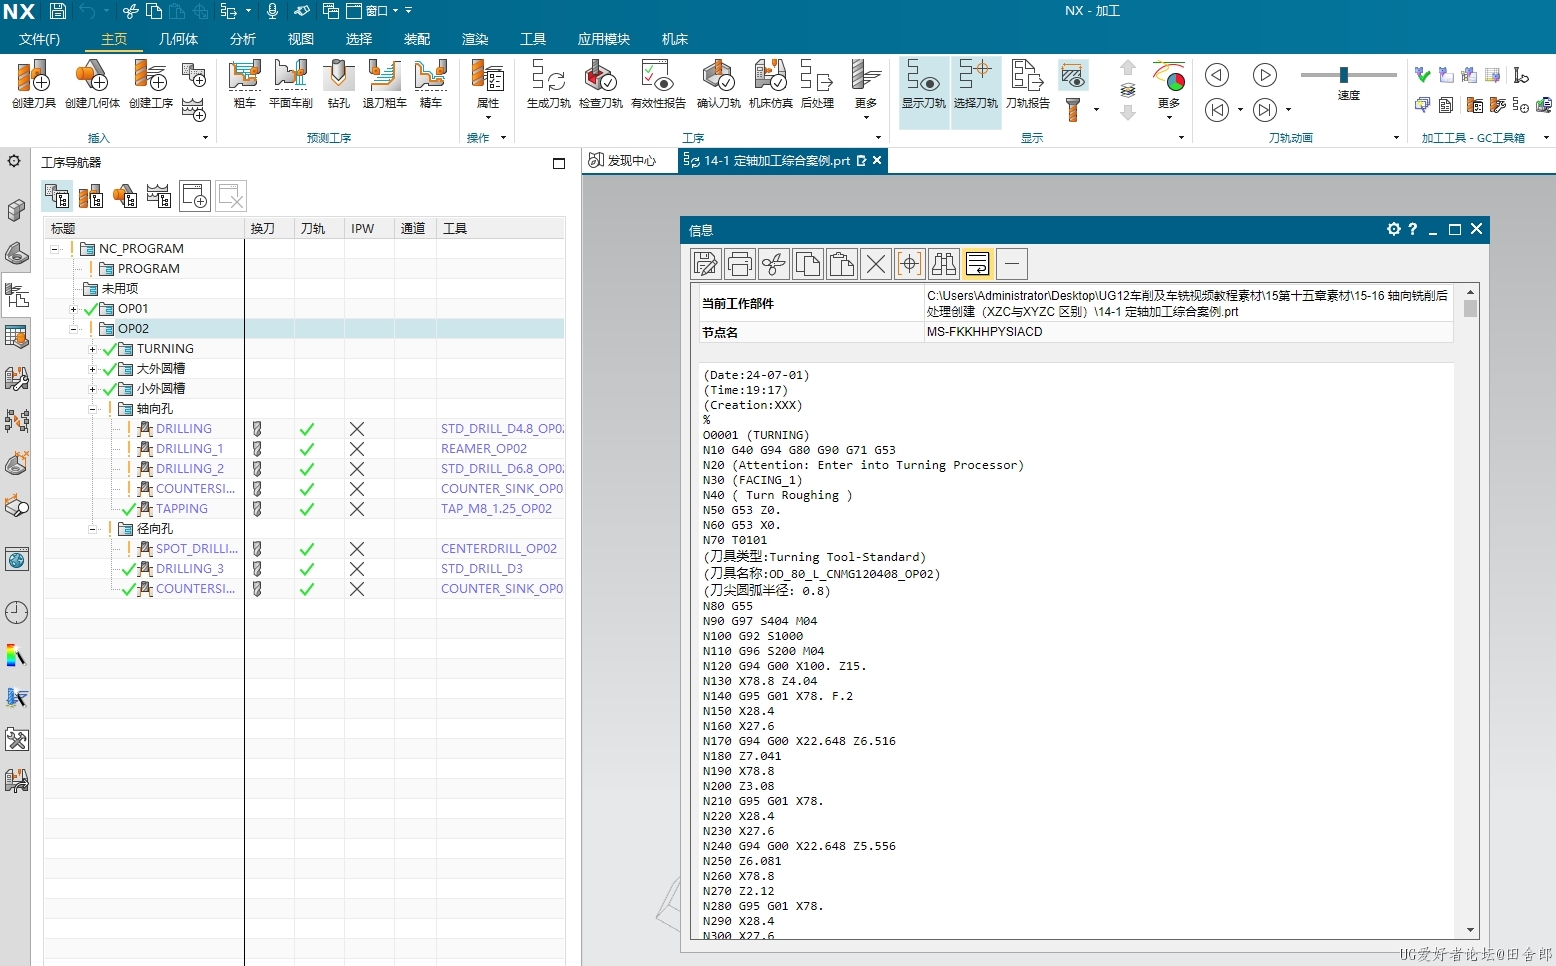This screenshot has height=966, width=1556.
Task: Open 更多 dropdown in 显示 group
Action: point(1169,90)
